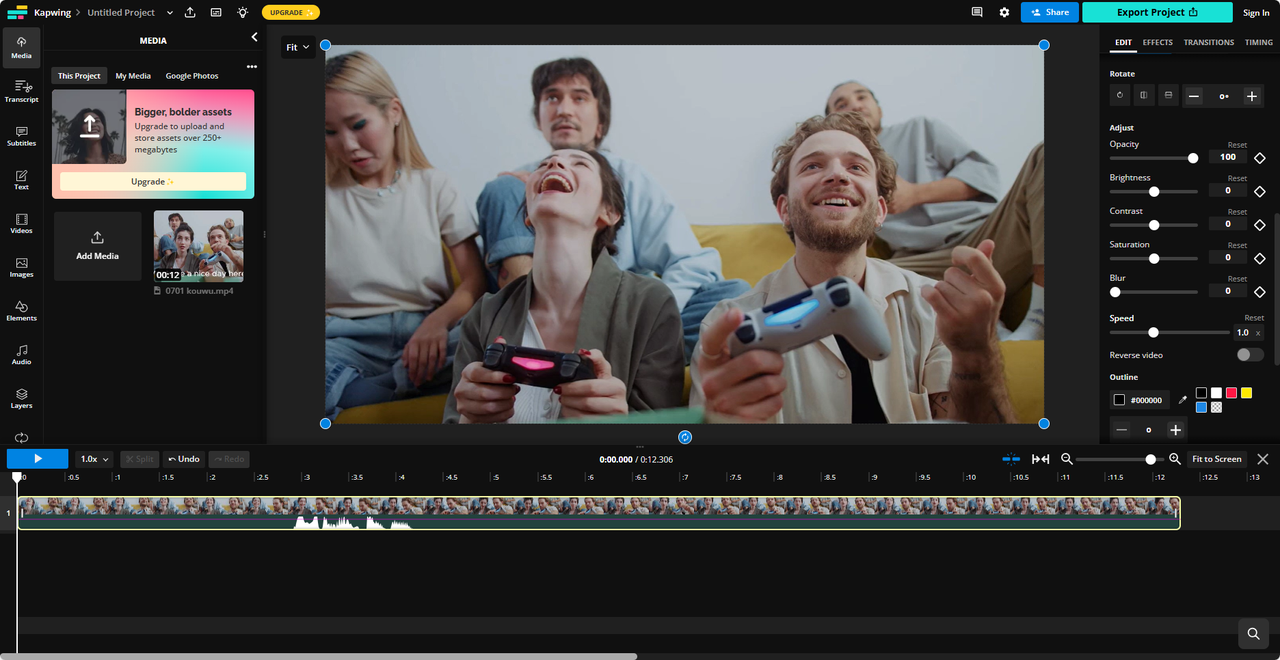This screenshot has width=1280, height=660.
Task: Increase rotation with the plus button
Action: (1252, 96)
